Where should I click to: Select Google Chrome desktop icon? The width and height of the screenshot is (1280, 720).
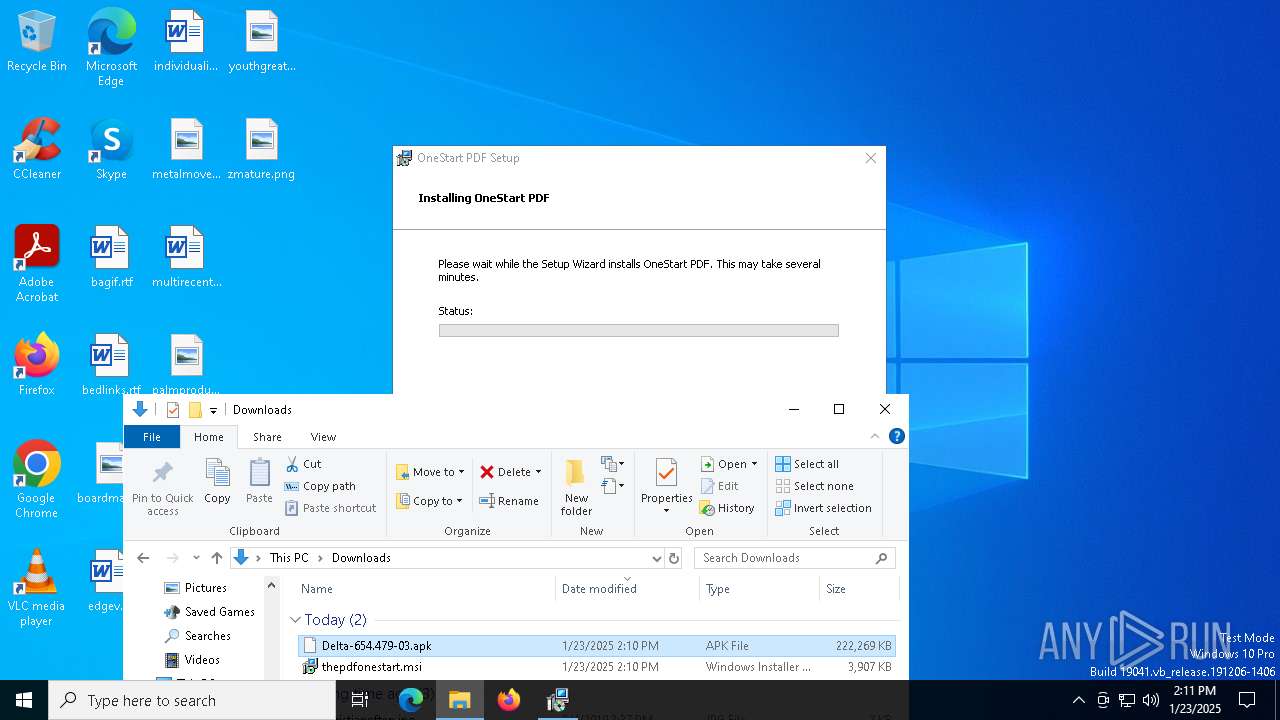coord(37,480)
